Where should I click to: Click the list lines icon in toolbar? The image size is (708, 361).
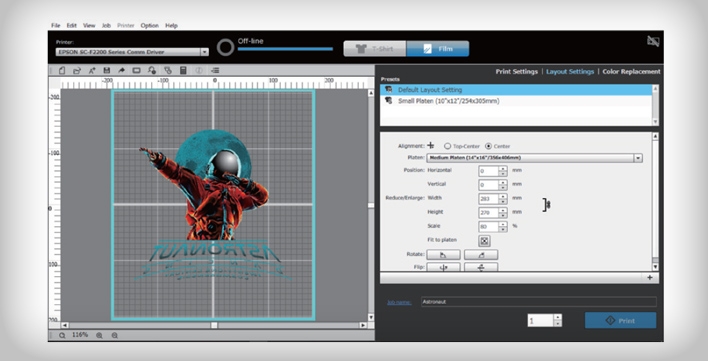pyautogui.click(x=215, y=70)
